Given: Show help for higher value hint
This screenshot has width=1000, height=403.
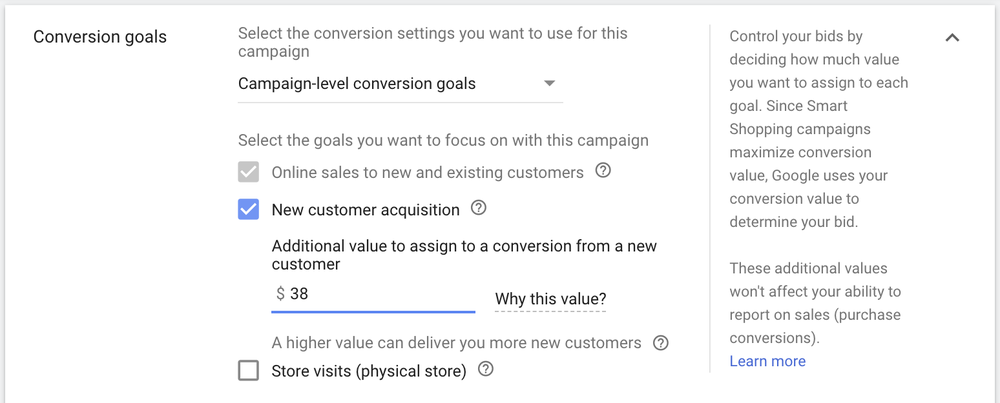Looking at the screenshot, I should pos(660,343).
